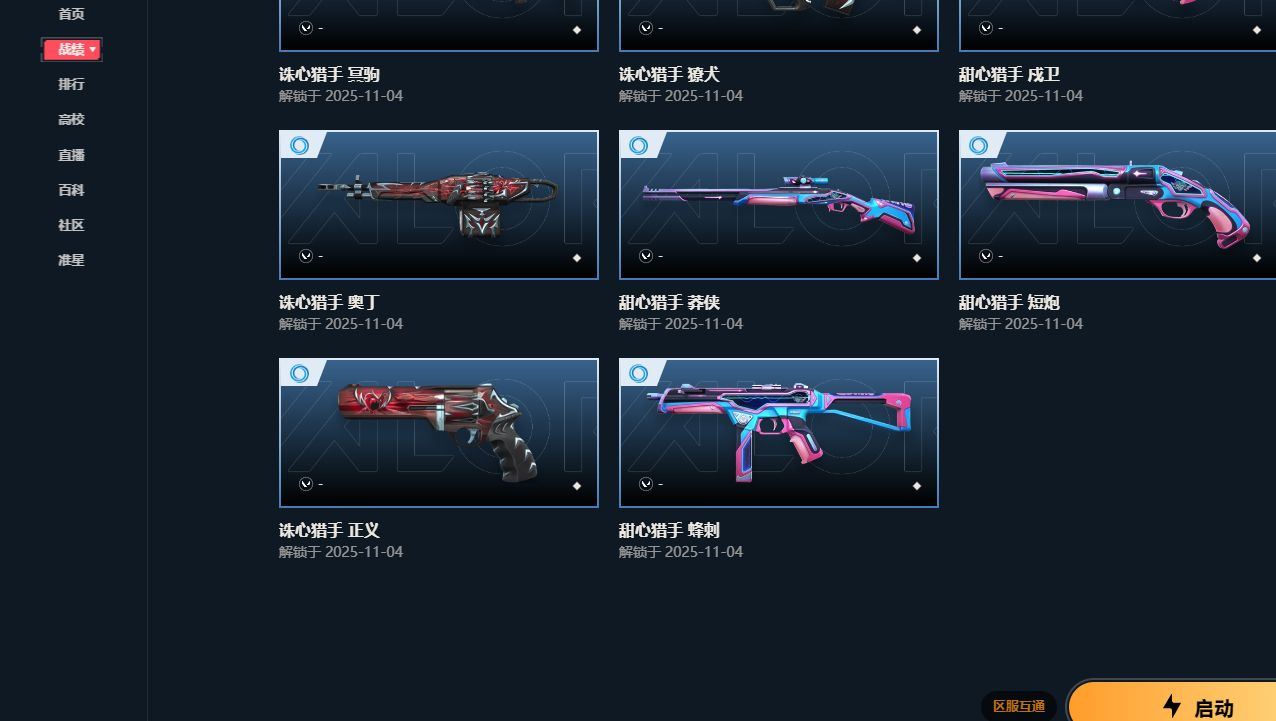Switch to 直播 in the sidebar

(71, 155)
